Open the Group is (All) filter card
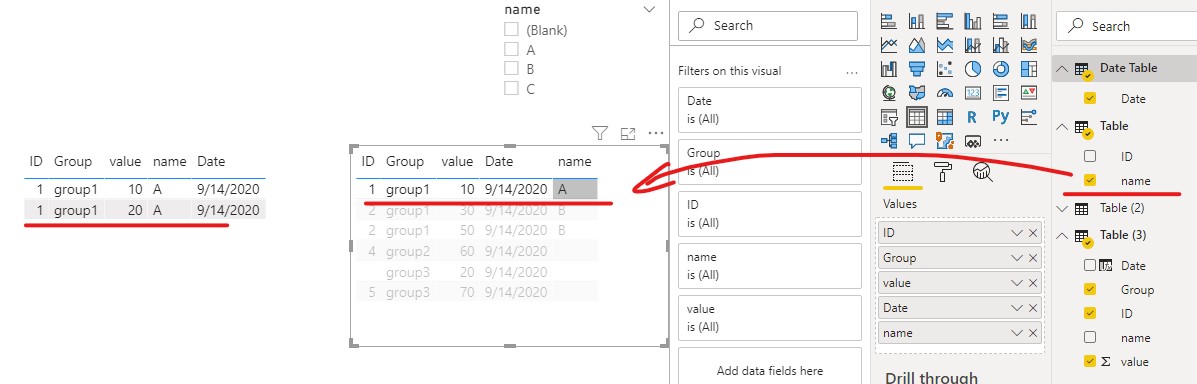The width and height of the screenshot is (1197, 384). [770, 162]
